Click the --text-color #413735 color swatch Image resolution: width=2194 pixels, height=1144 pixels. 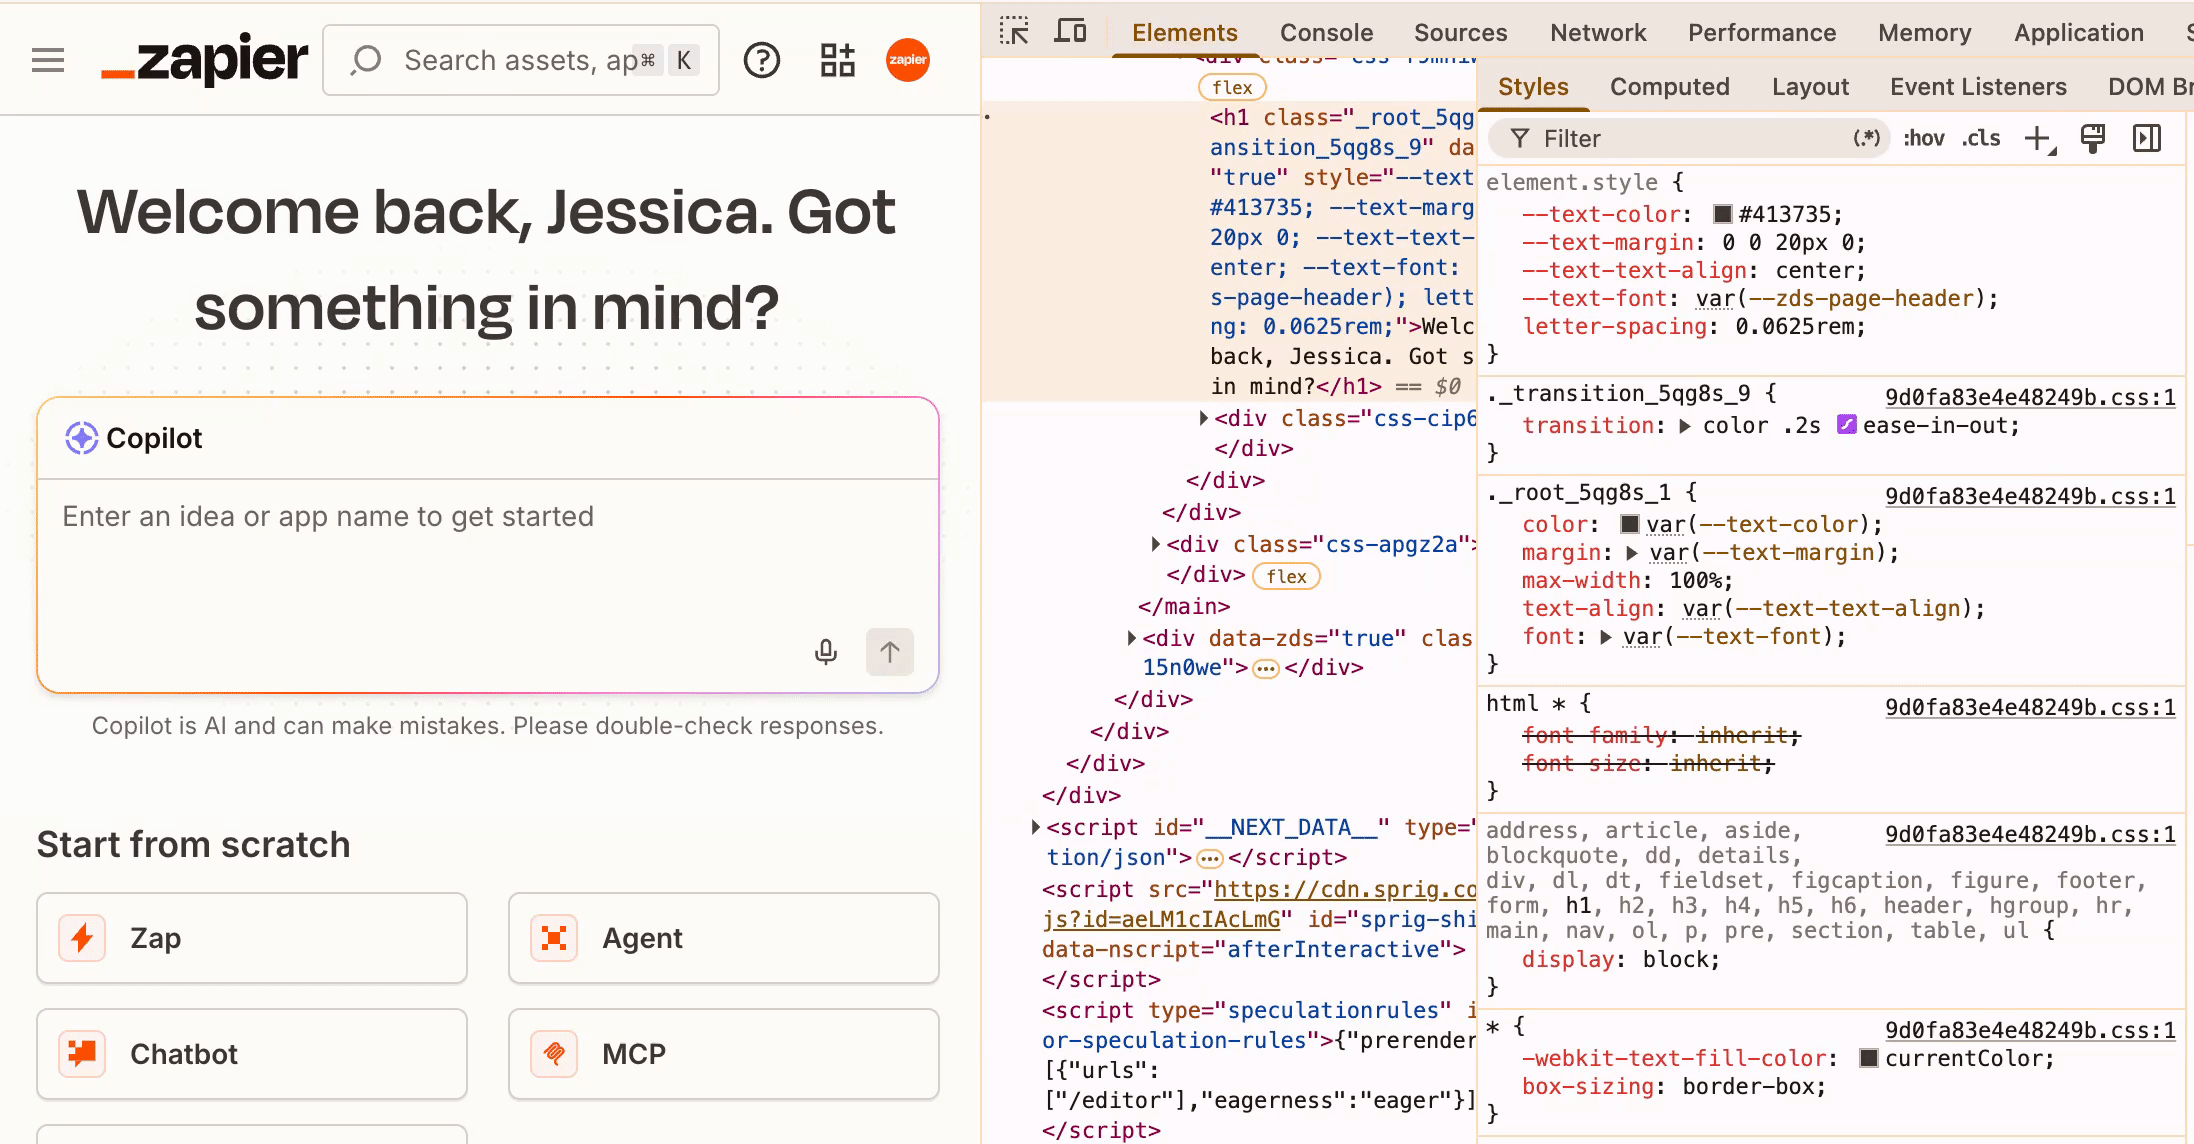(1722, 214)
